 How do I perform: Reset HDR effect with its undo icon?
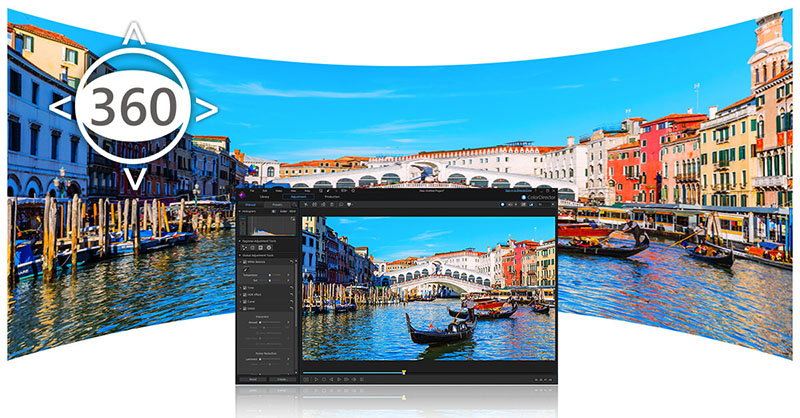click(x=291, y=294)
